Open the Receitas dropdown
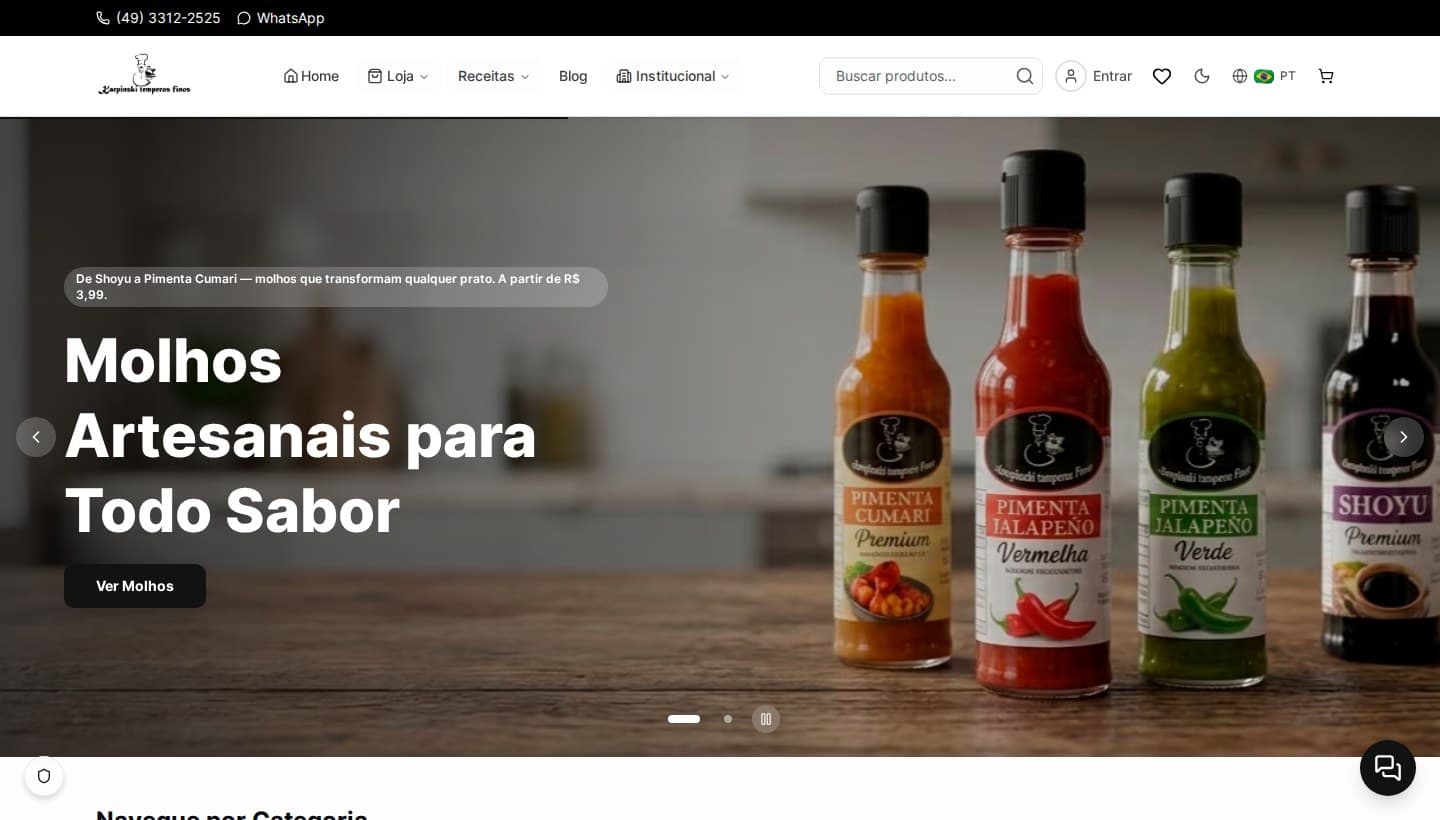Viewport: 1440px width, 820px height. (x=493, y=76)
